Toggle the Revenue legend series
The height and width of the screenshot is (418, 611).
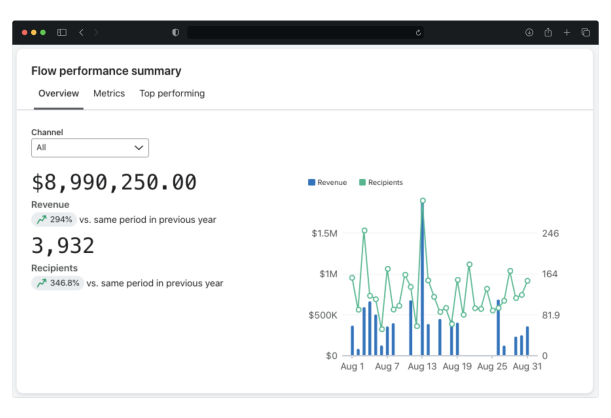pos(328,183)
